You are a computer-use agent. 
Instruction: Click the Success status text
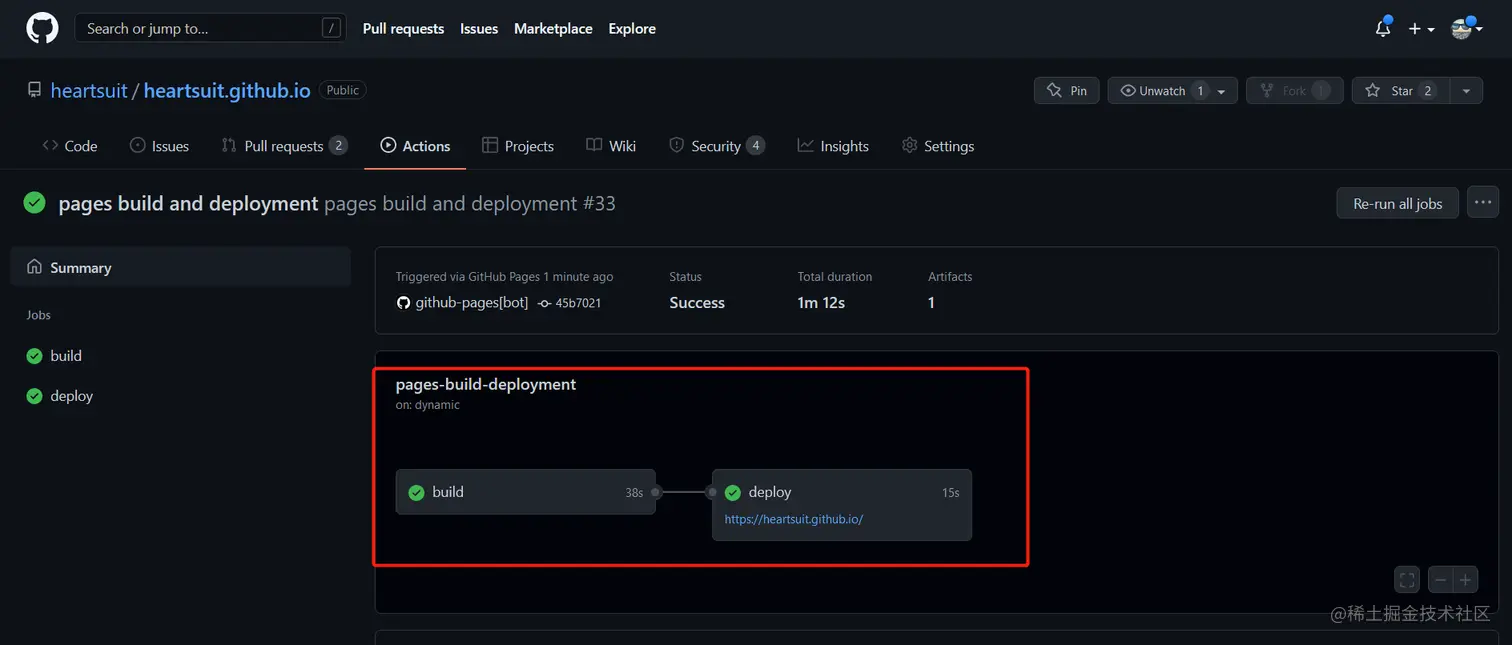point(697,302)
